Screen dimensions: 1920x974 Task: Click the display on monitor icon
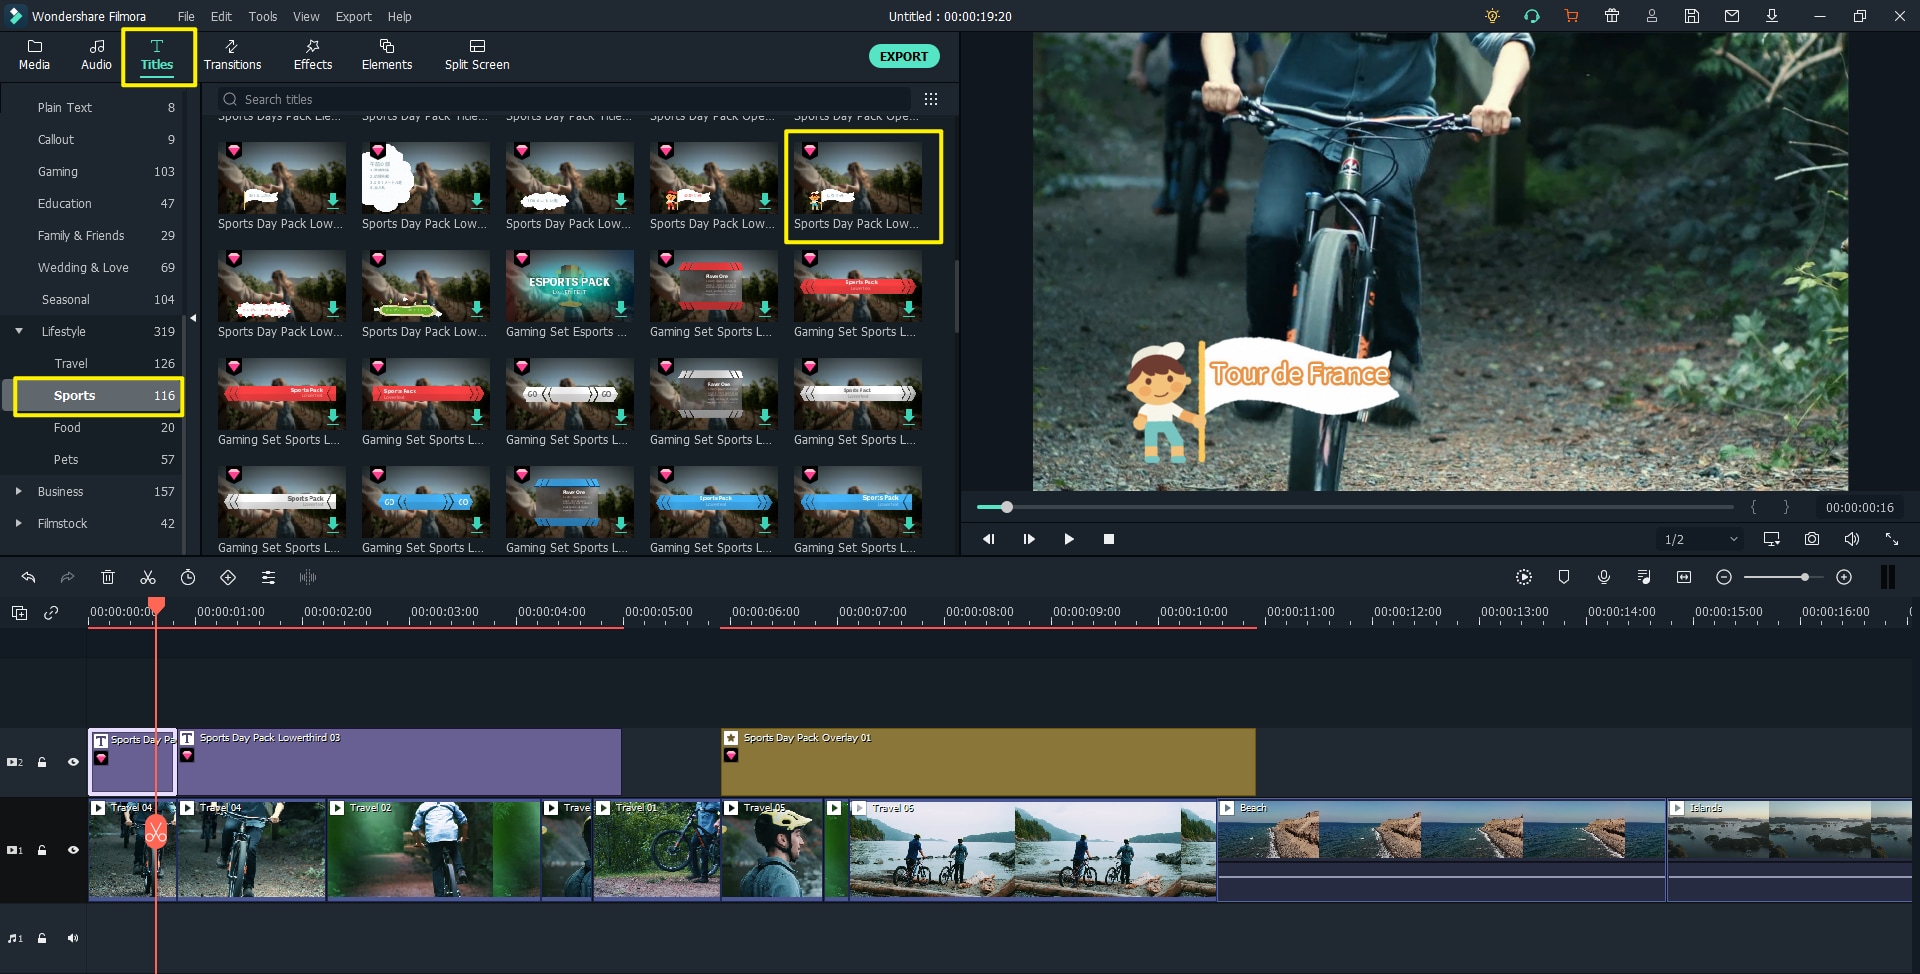(x=1772, y=539)
